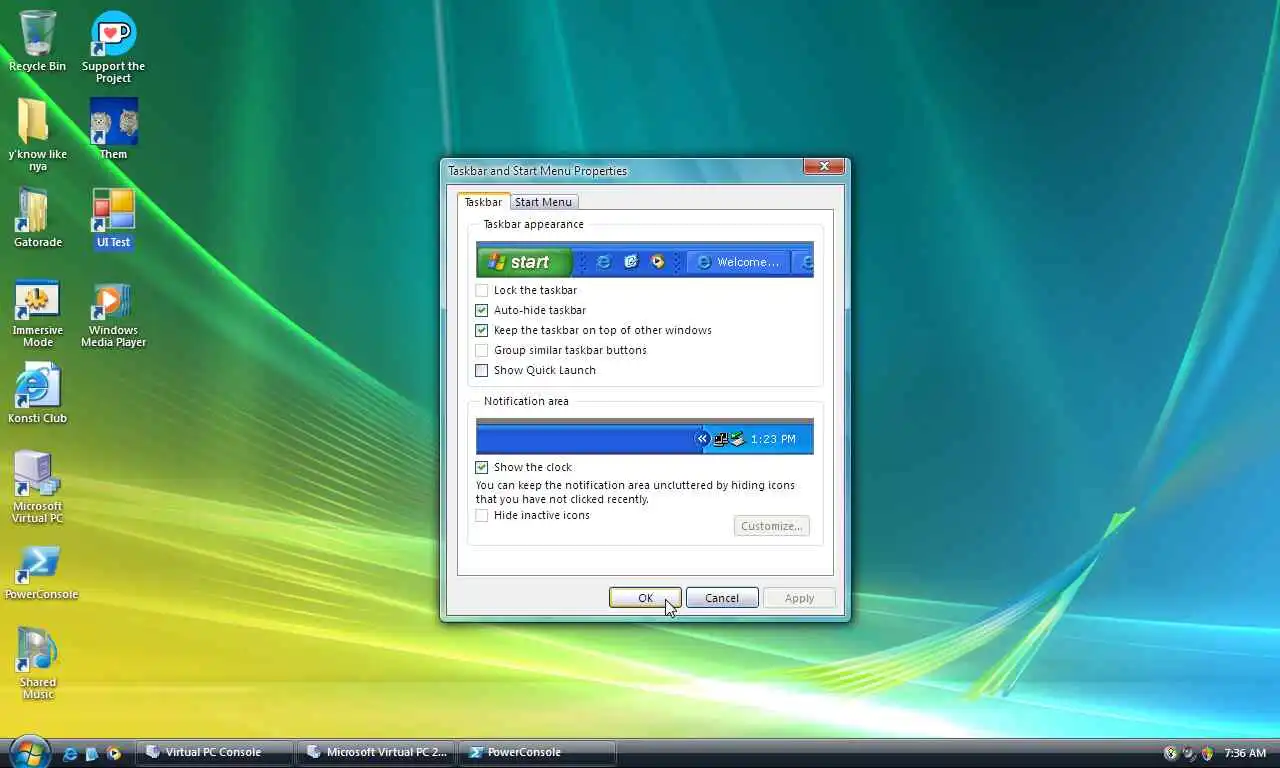
Task: Open the Start menu orb
Action: [29, 752]
